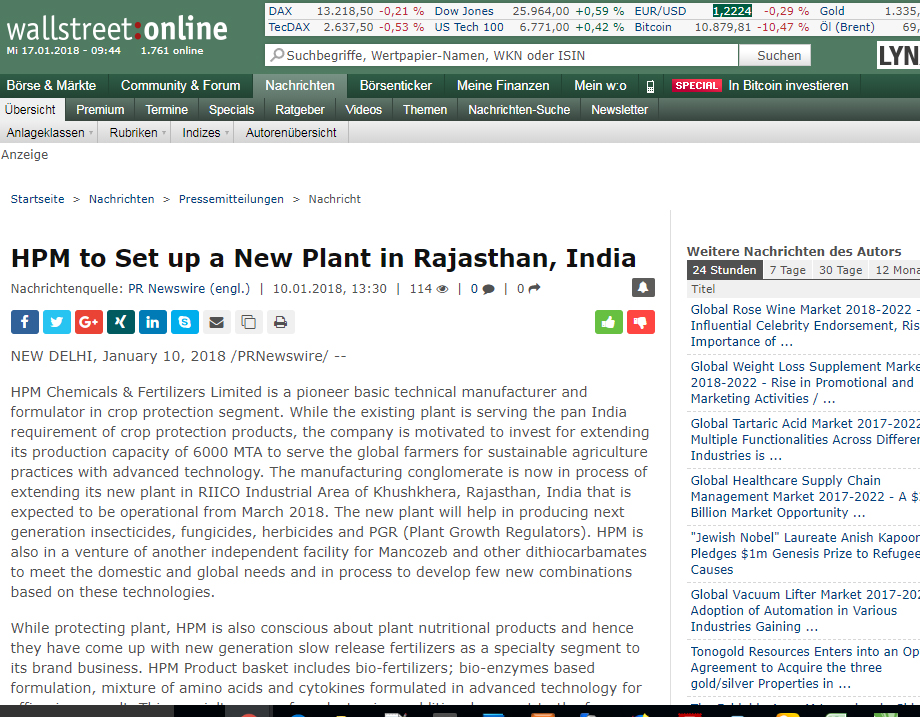Copy article link icon
This screenshot has width=920, height=717.
tap(249, 322)
